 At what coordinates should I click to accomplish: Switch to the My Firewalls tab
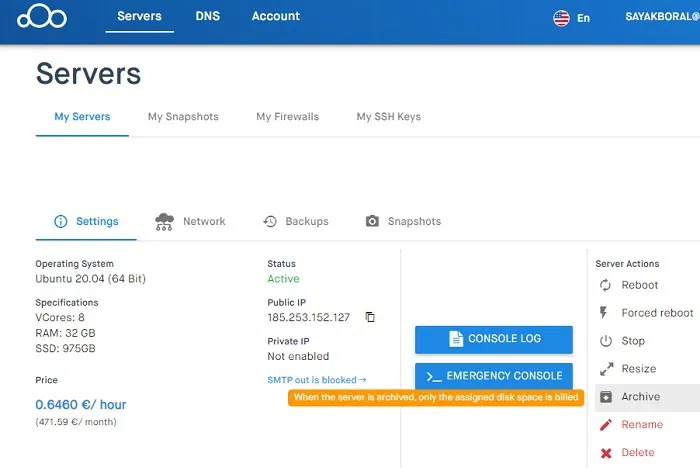(x=288, y=116)
